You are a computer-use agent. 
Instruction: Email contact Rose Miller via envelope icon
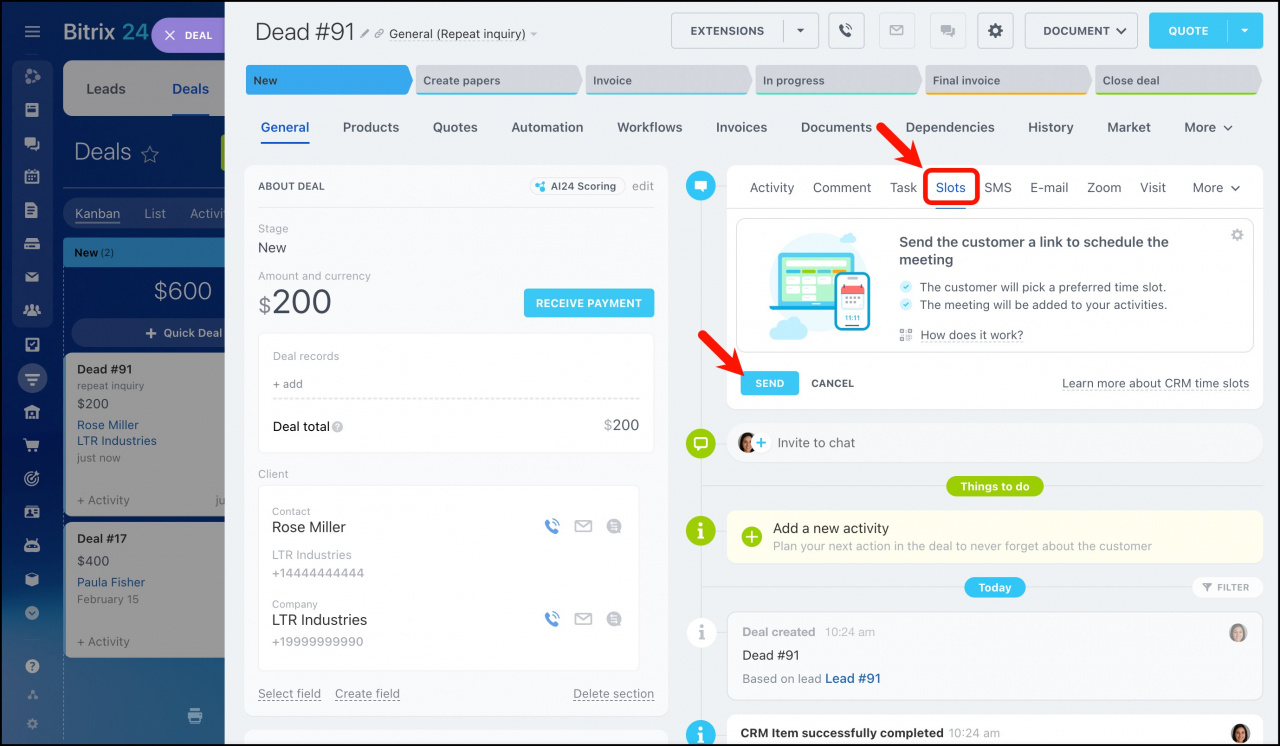click(x=583, y=526)
